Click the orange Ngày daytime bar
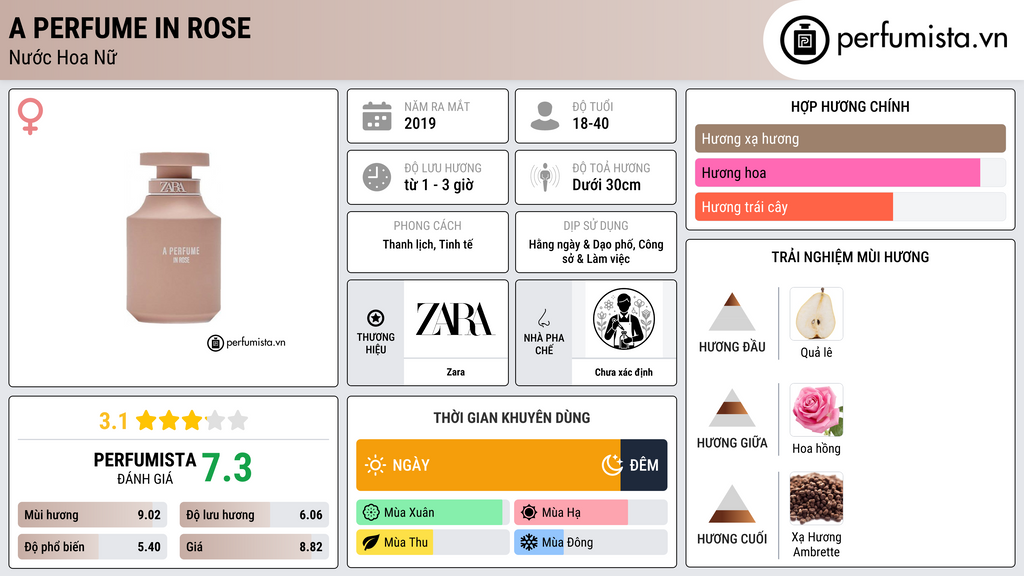Viewport: 1024px width, 576px height. [488, 465]
